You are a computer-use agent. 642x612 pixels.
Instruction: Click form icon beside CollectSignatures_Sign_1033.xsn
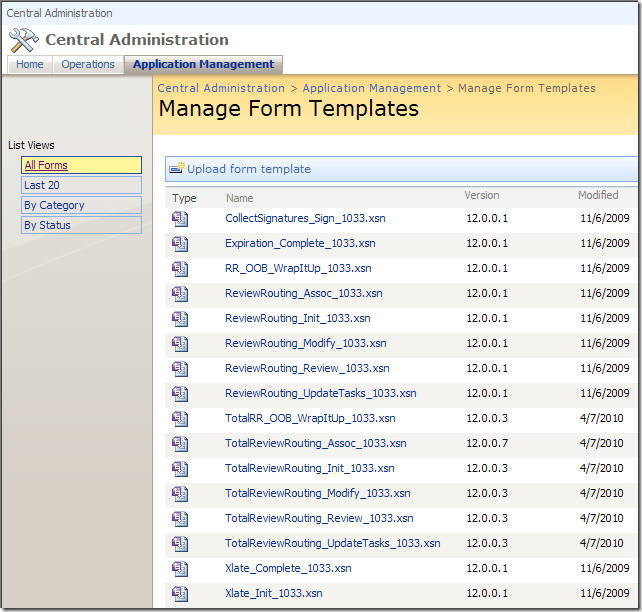(180, 218)
